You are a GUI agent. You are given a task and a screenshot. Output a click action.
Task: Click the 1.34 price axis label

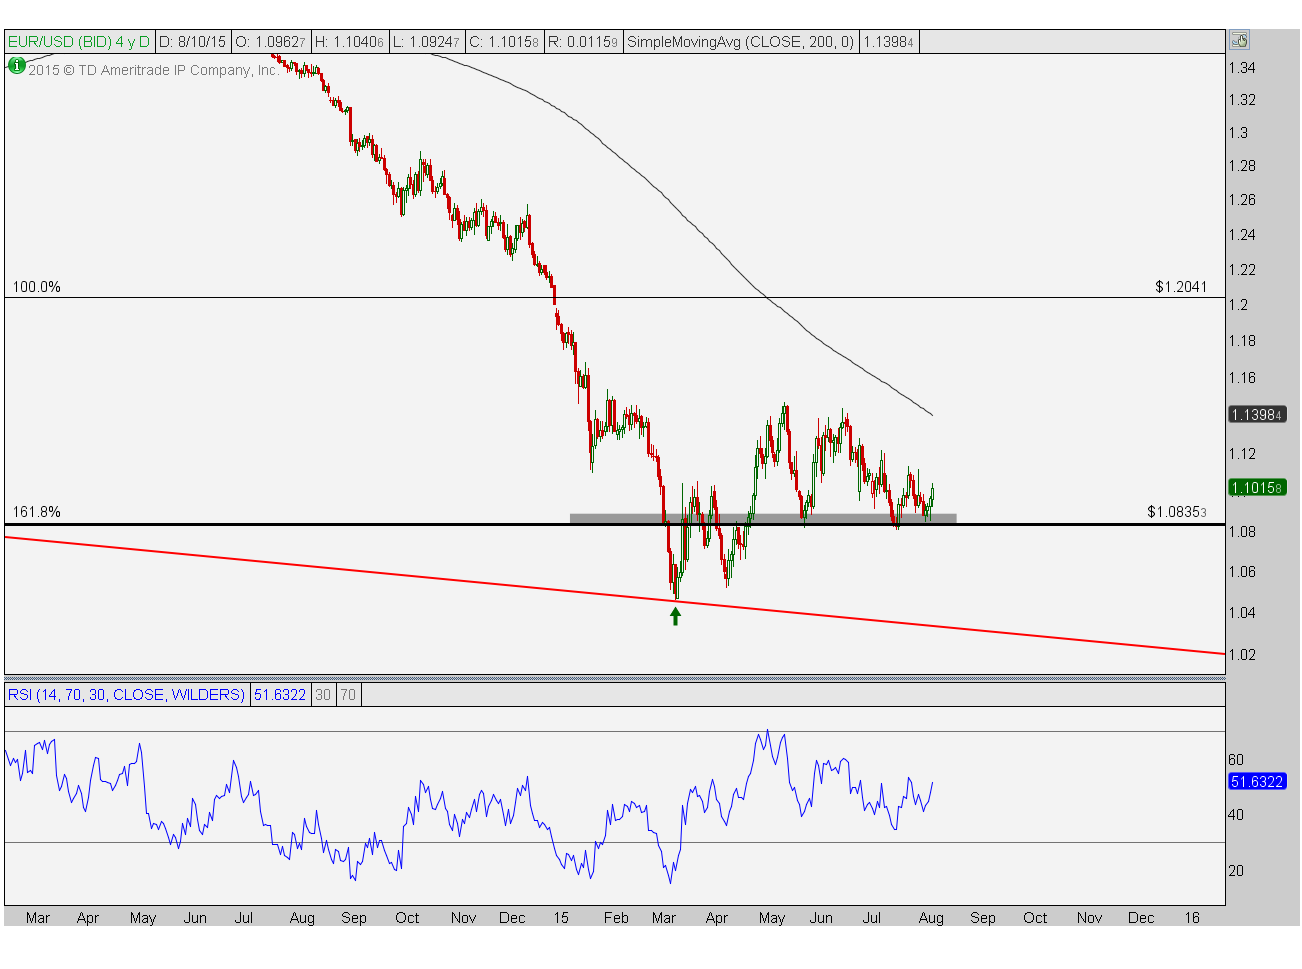point(1242,68)
